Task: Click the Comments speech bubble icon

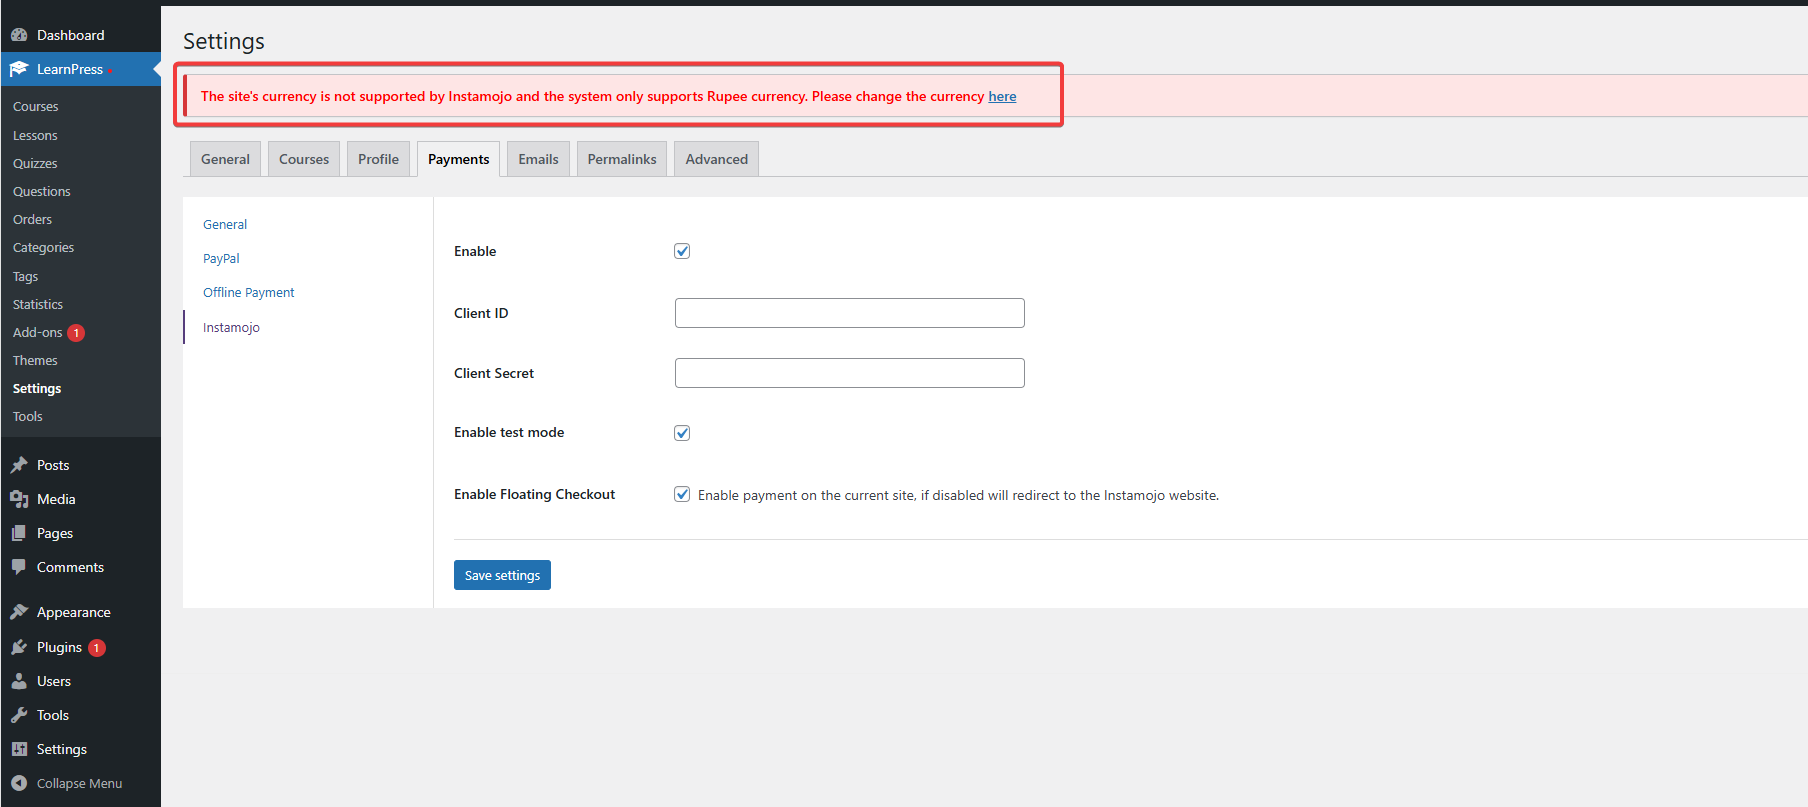Action: (19, 567)
